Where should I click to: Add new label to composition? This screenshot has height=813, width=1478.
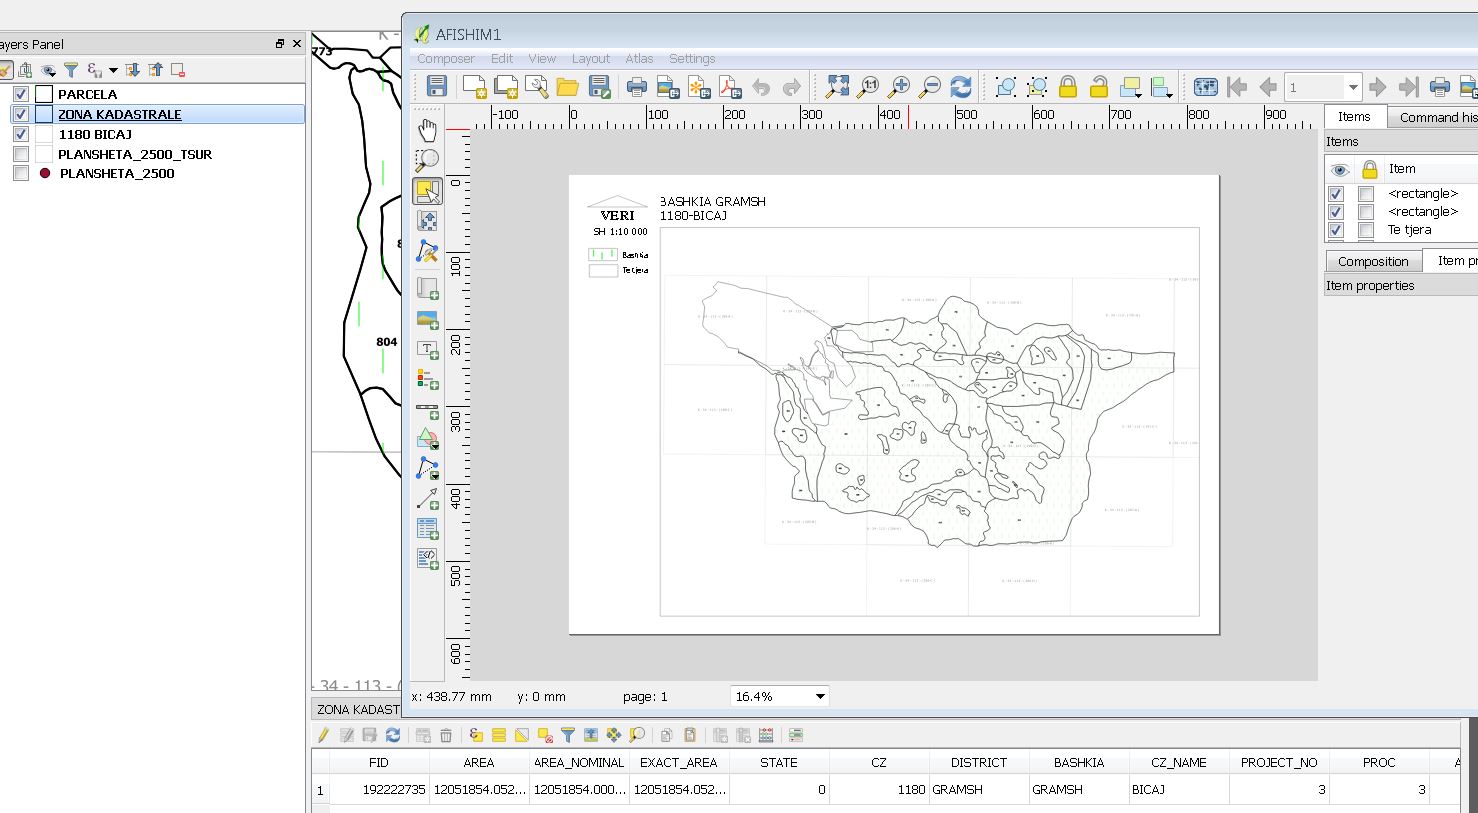pos(427,350)
